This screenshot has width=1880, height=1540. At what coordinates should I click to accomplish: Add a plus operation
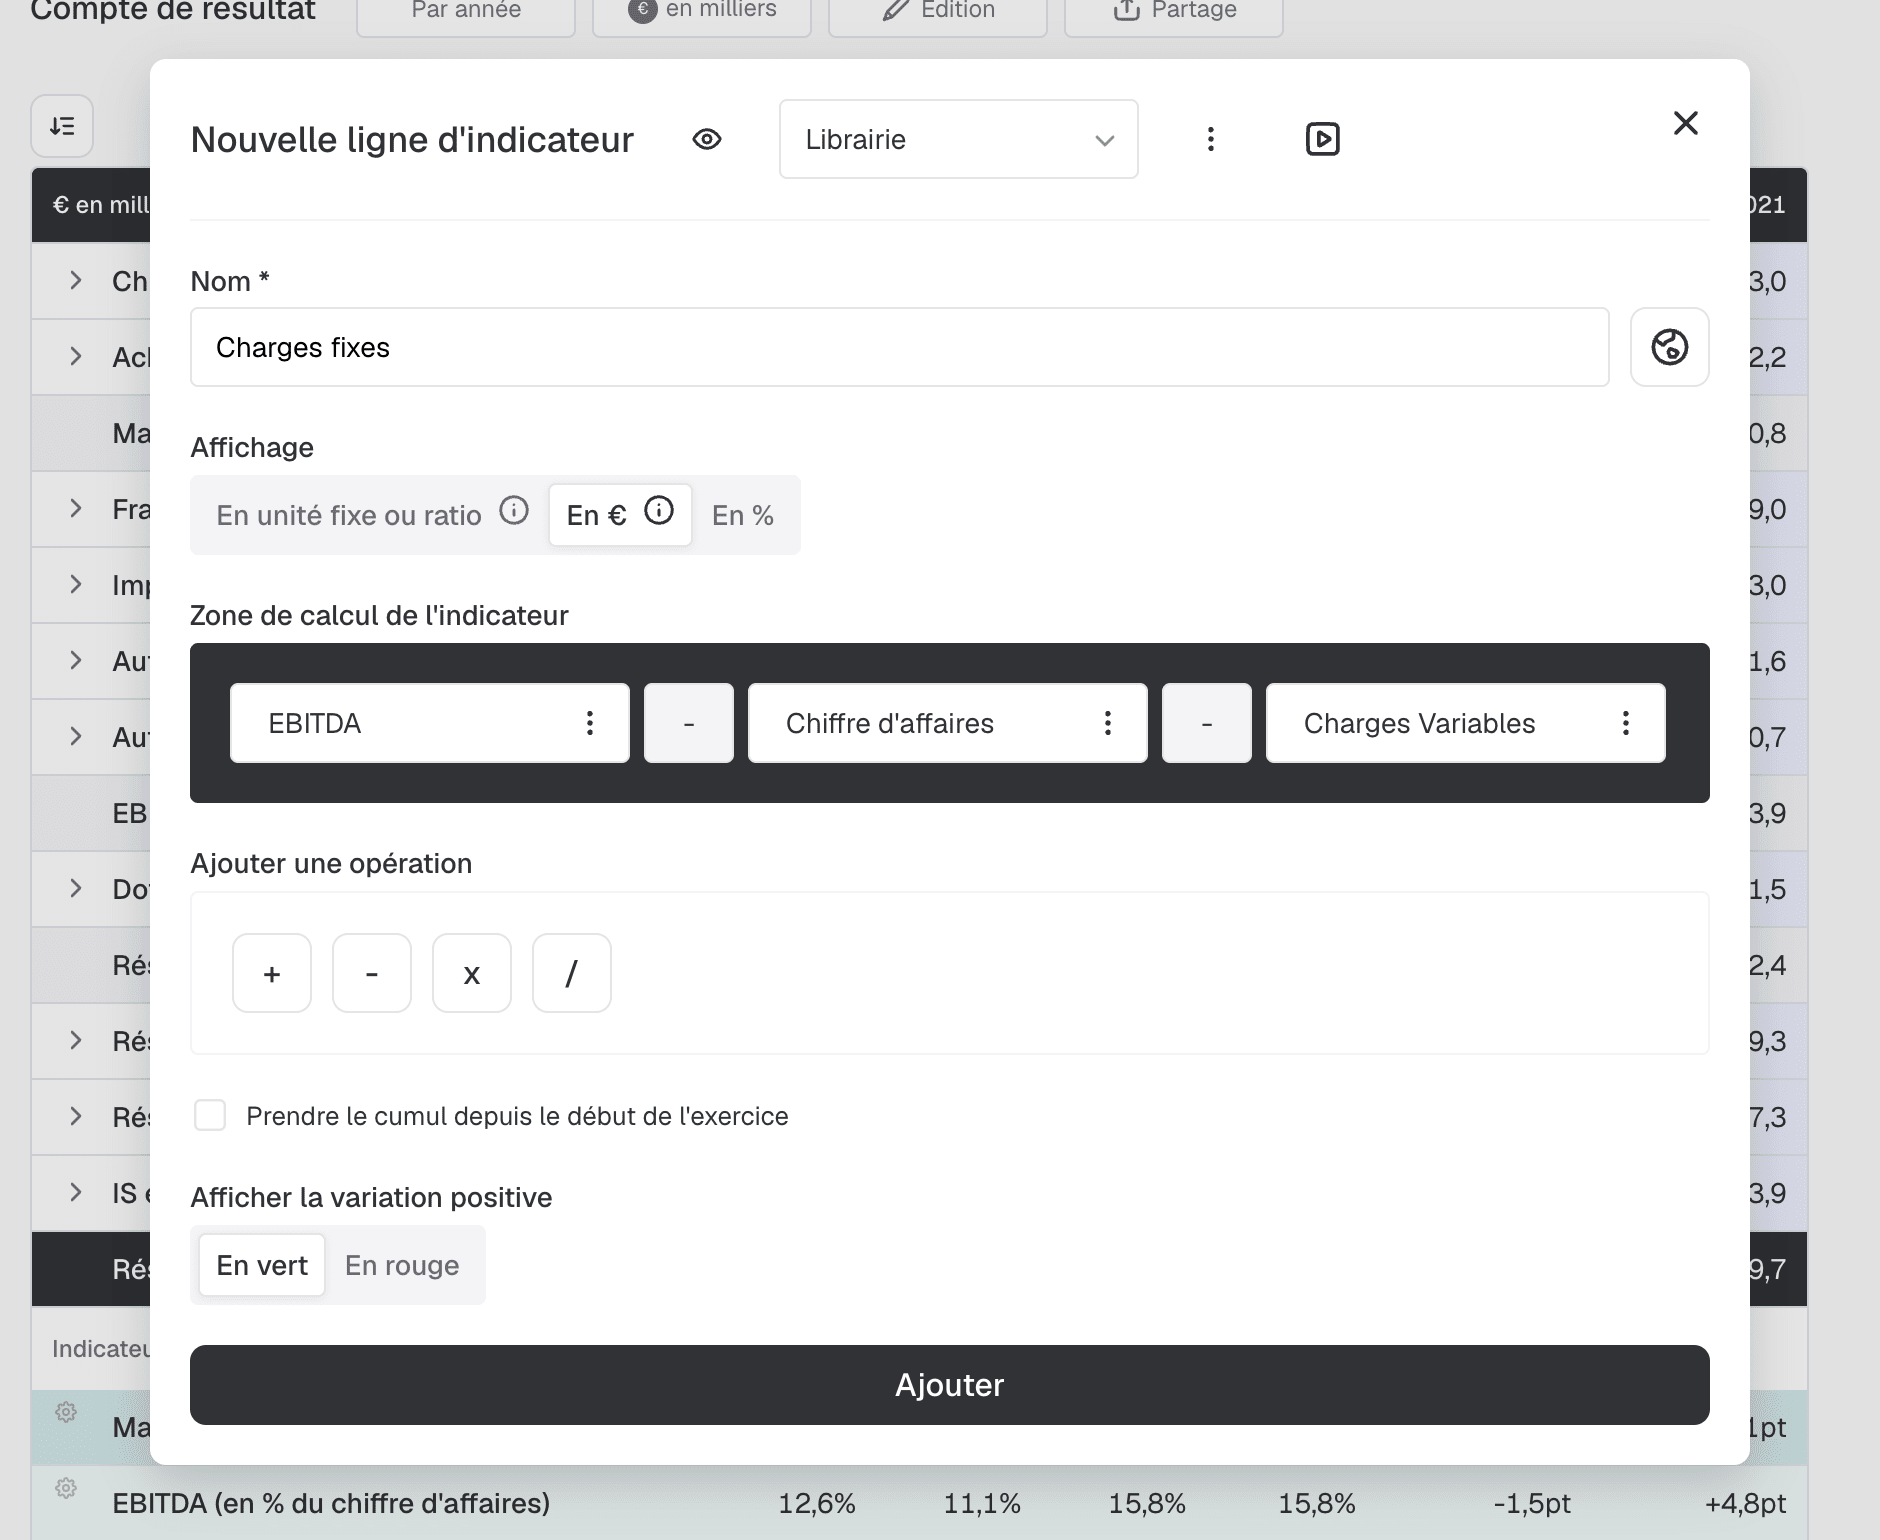pyautogui.click(x=272, y=973)
